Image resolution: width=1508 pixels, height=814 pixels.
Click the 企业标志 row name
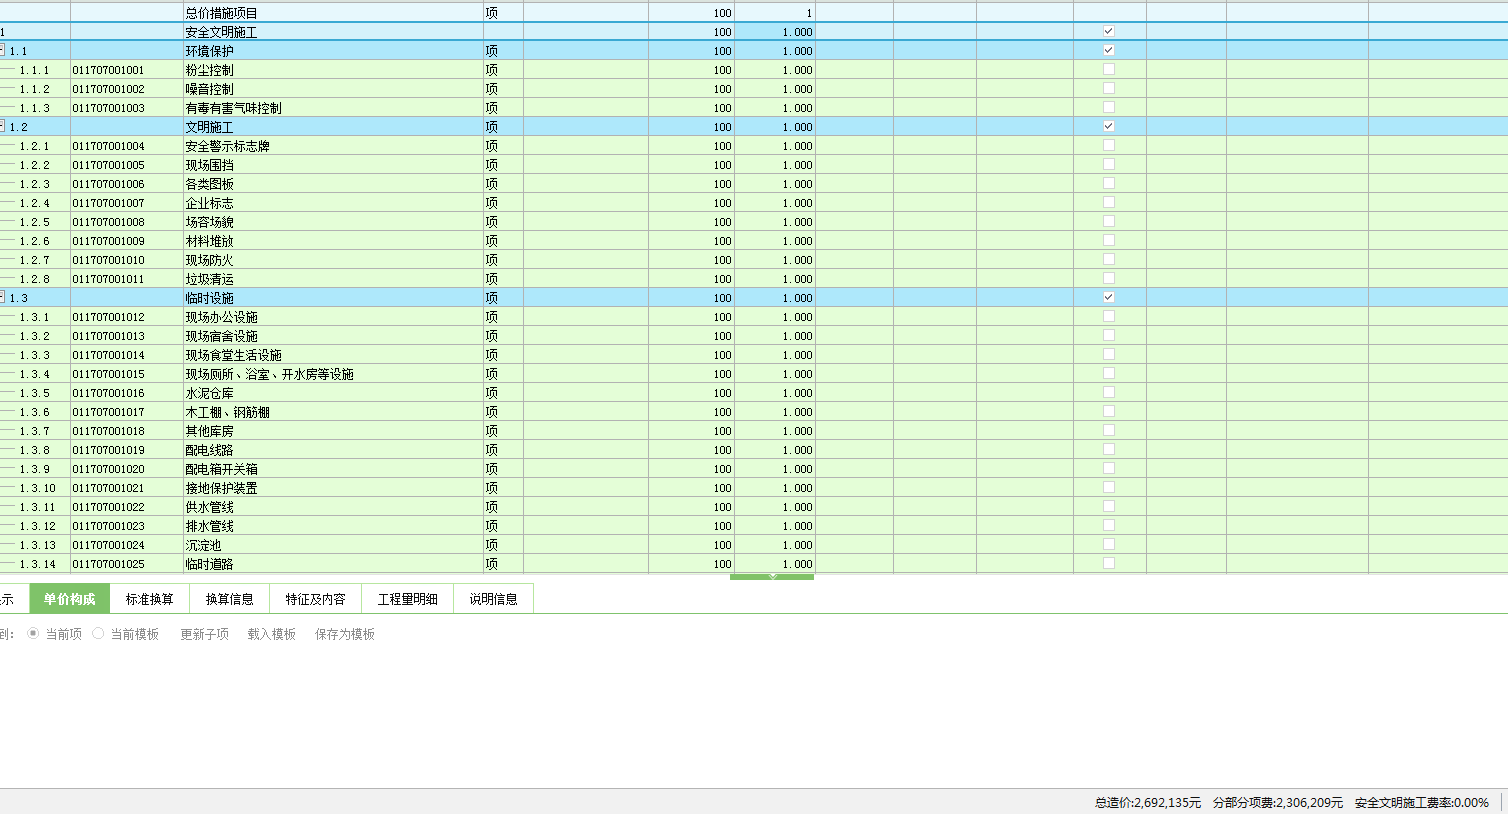[333, 203]
